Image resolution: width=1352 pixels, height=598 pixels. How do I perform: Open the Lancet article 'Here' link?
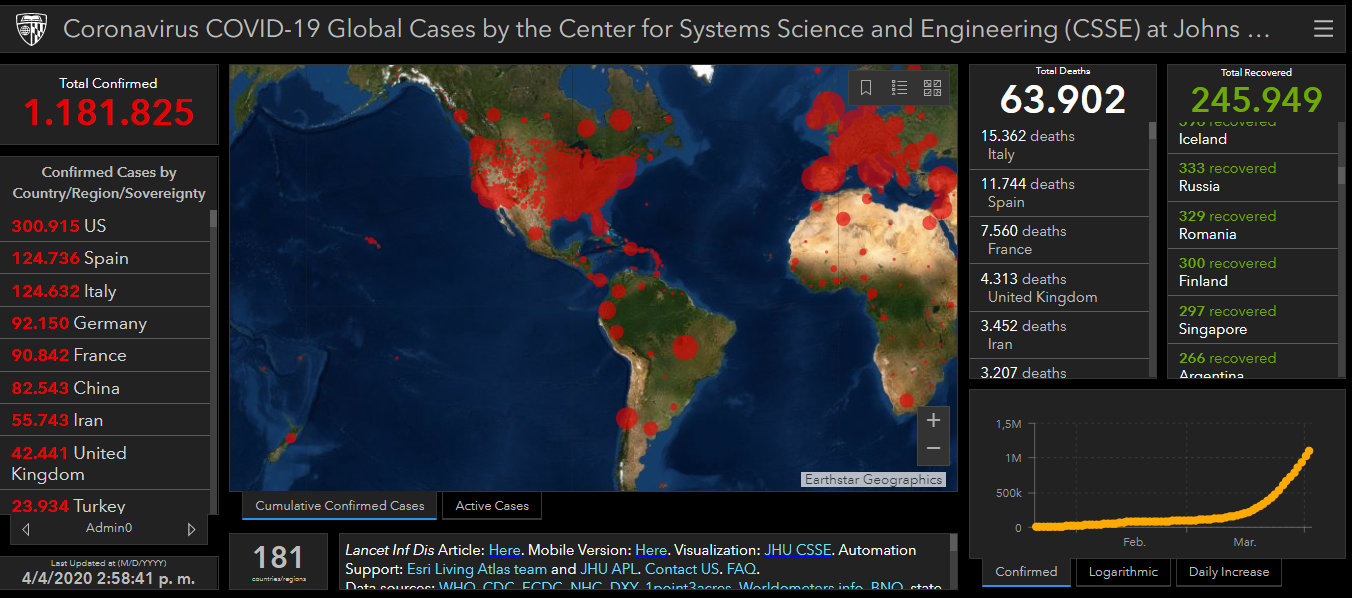click(504, 550)
